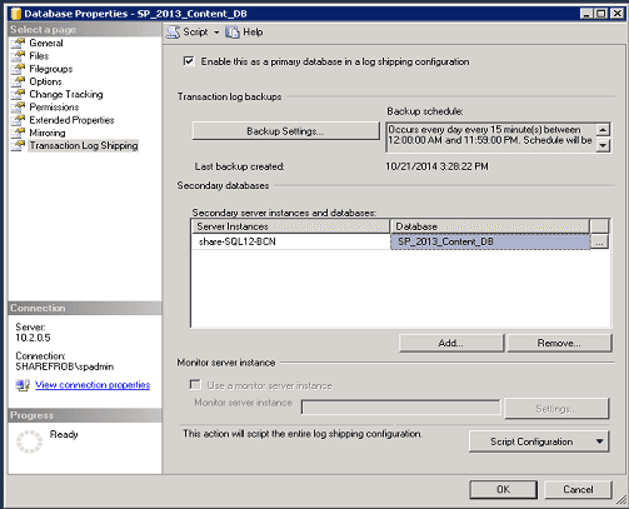This screenshot has height=509, width=629.
Task: Click the Database column header
Action: click(490, 227)
